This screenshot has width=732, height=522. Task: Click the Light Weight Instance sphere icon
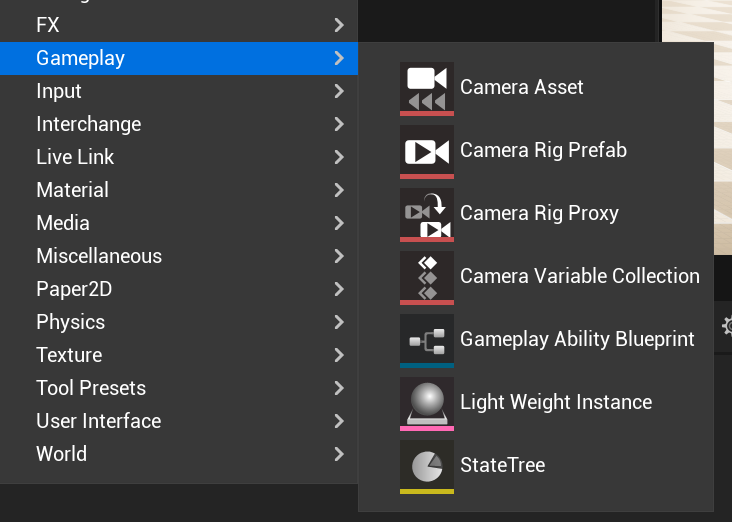pos(427,403)
